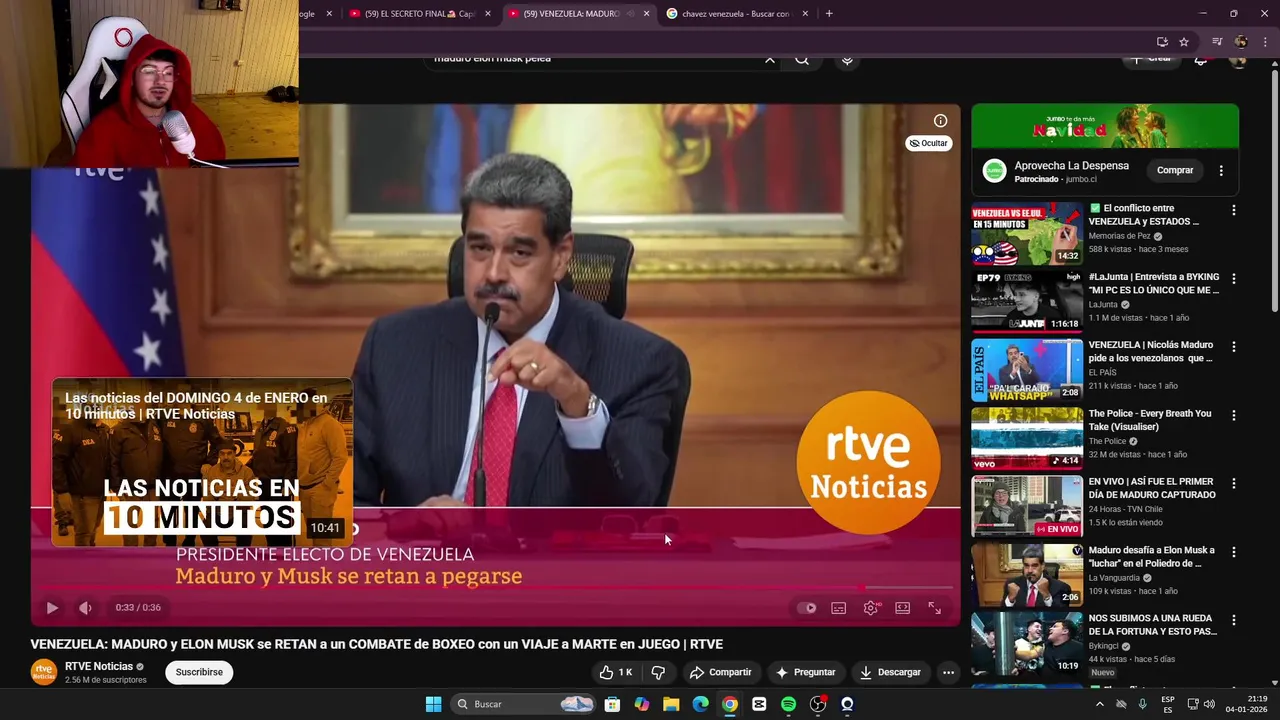Open menu for '#LaJunta' BYKING video
This screenshot has width=1280, height=720.
click(x=1233, y=279)
